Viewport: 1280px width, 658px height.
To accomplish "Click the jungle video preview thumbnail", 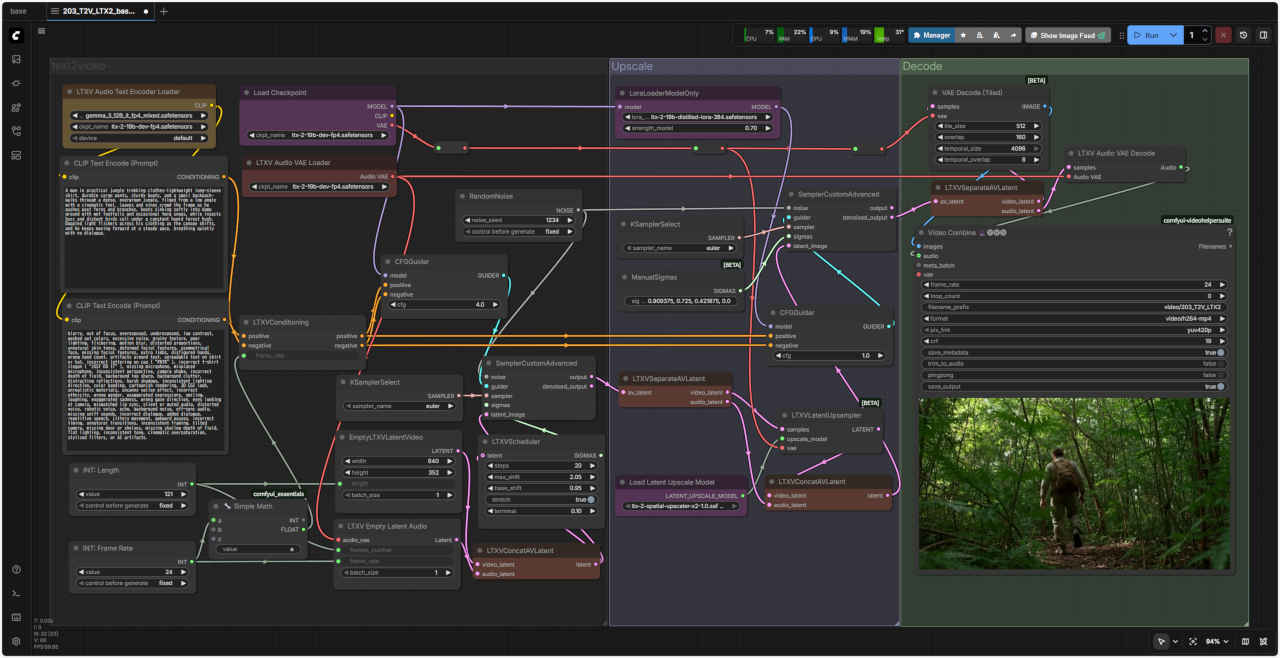I will coord(1075,483).
